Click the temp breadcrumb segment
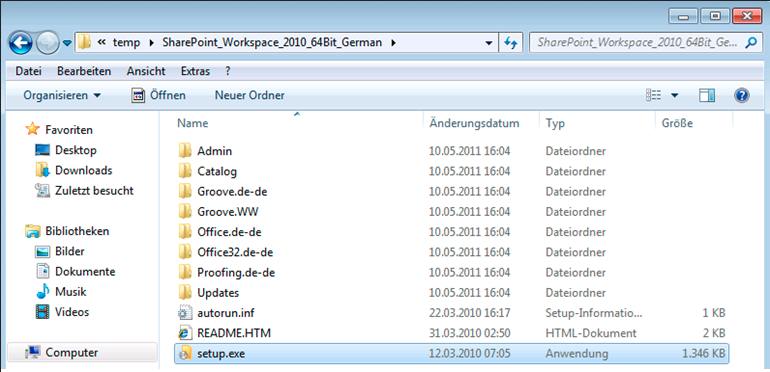 click(126, 43)
